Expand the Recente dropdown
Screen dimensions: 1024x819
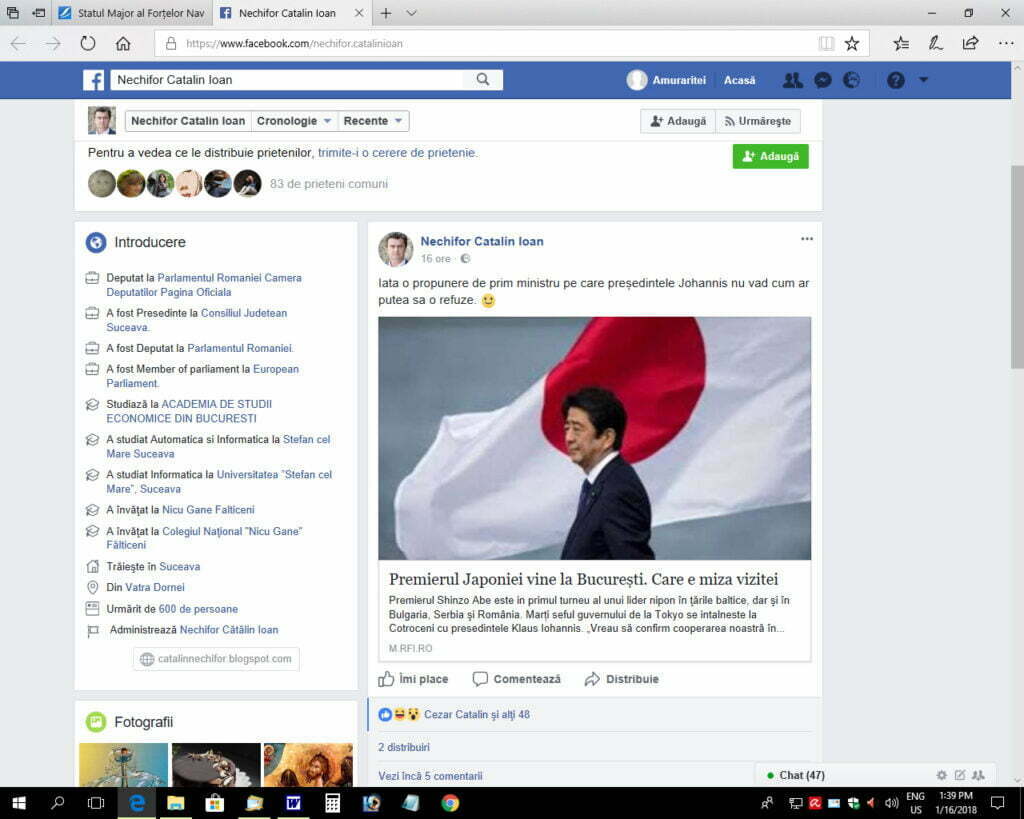point(373,121)
